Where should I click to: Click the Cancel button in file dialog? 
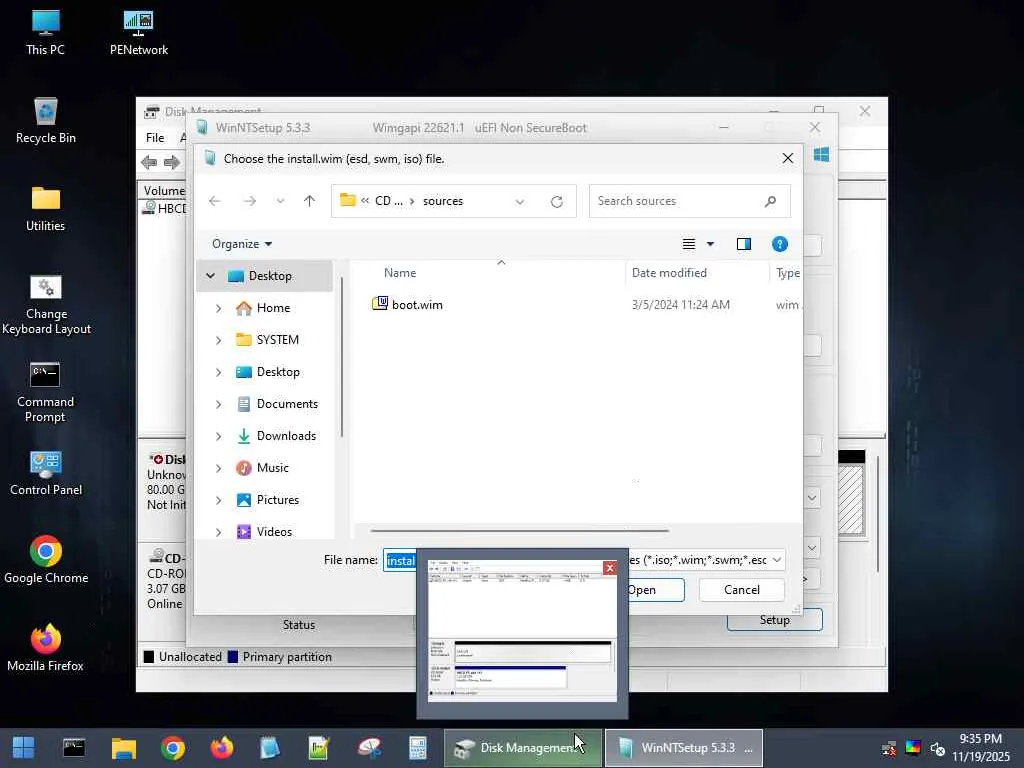click(x=741, y=590)
